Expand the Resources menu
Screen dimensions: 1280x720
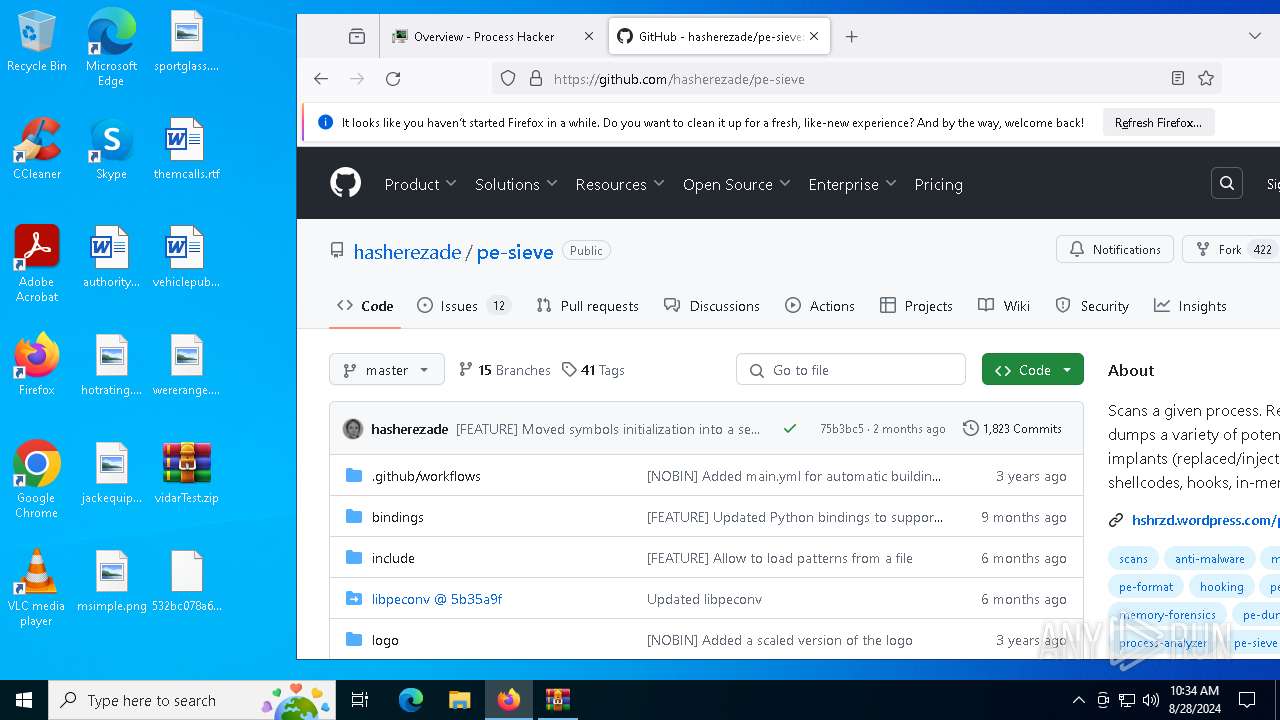click(x=620, y=184)
